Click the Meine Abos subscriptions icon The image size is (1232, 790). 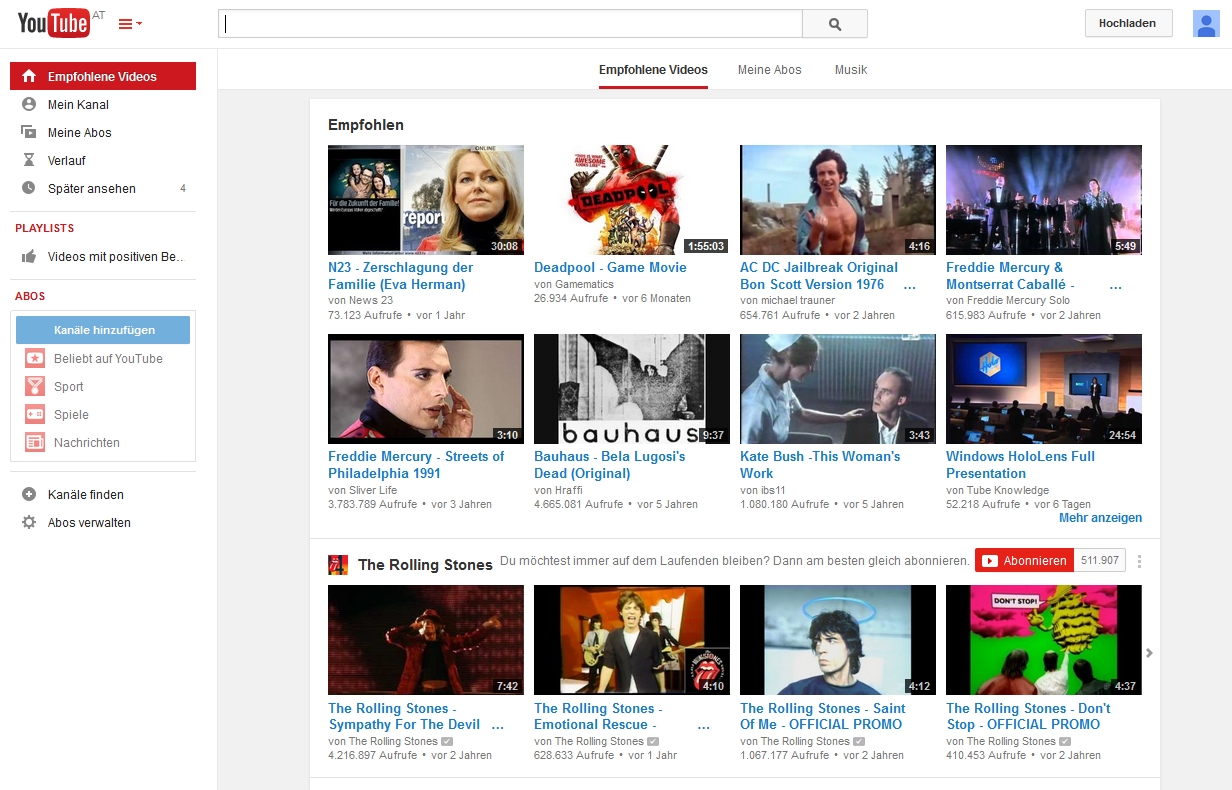pyautogui.click(x=29, y=132)
